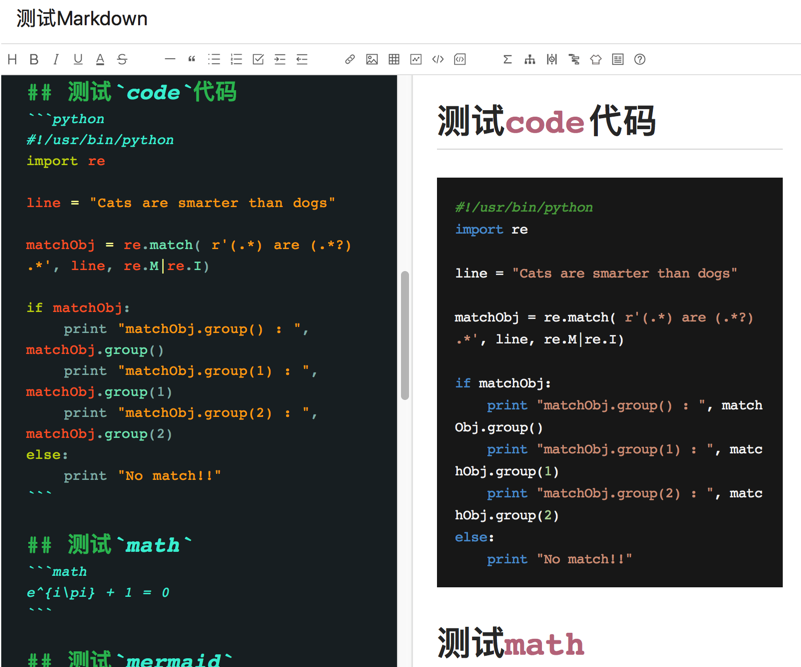Click the 'if matchObj:' line in editor
Viewport: 801px width, 667px height.
point(78,307)
